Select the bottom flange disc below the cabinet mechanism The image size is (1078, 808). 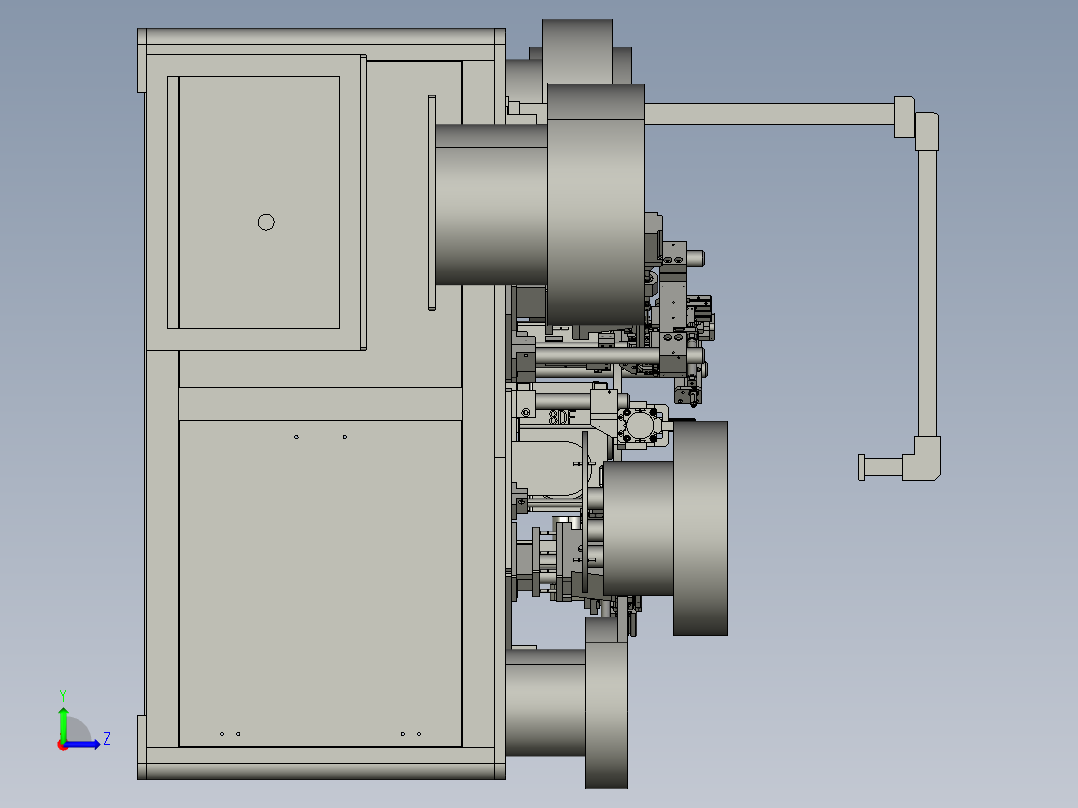(606, 703)
